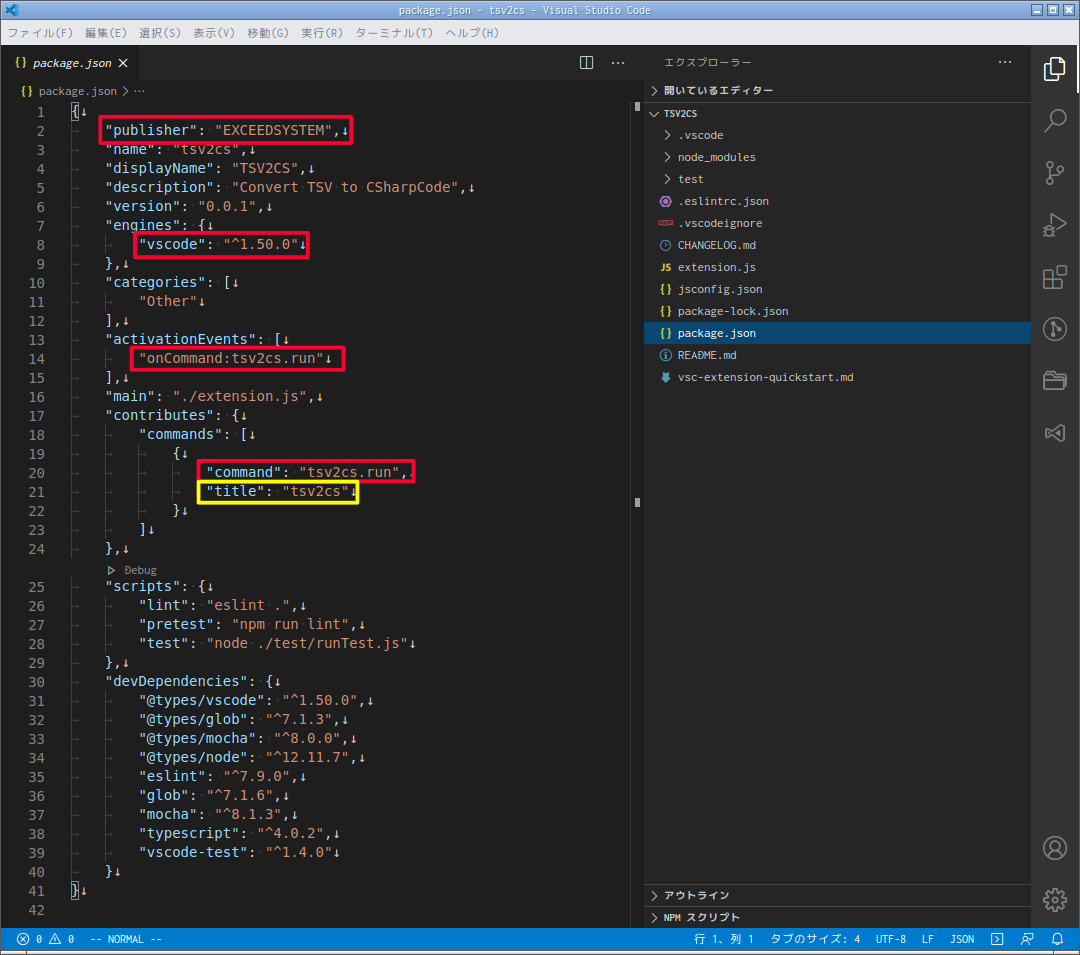This screenshot has width=1080, height=955.
Task: Place cursor on line 16 main entry
Action: pyautogui.click(x=214, y=397)
